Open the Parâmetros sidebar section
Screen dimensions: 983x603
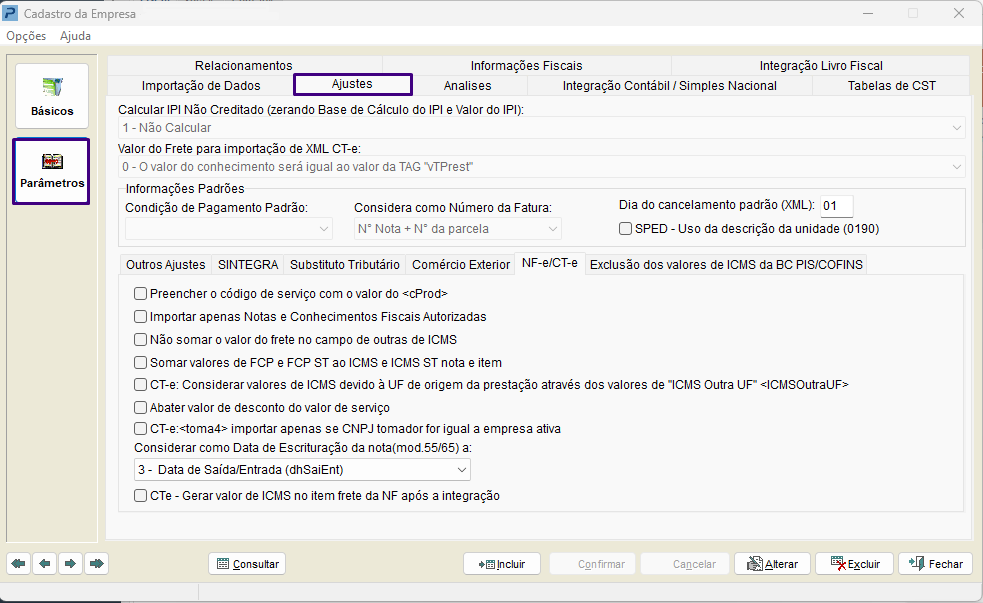(51, 171)
